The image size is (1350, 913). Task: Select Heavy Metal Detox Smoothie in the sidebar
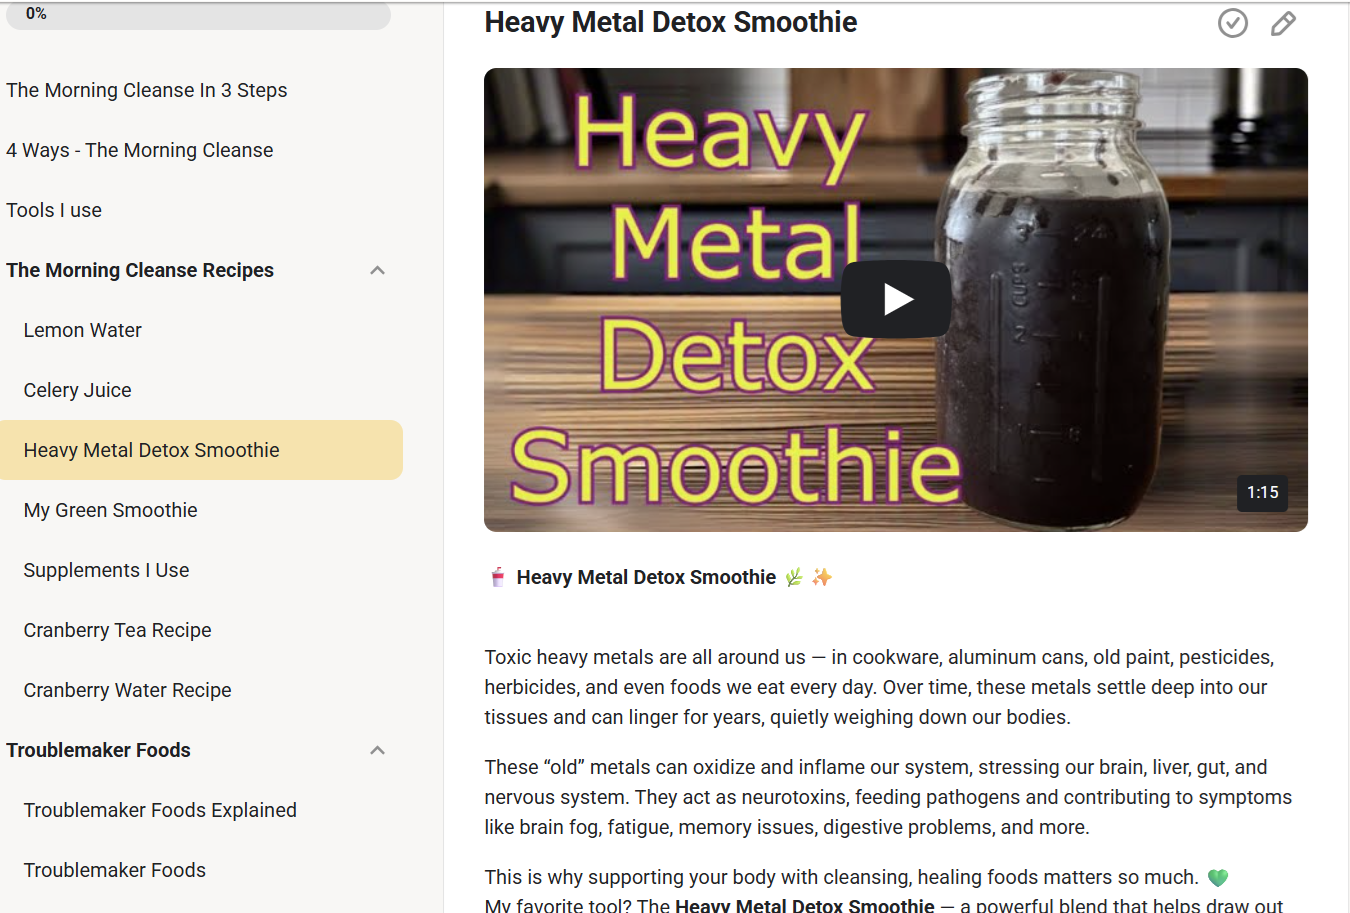[201, 450]
